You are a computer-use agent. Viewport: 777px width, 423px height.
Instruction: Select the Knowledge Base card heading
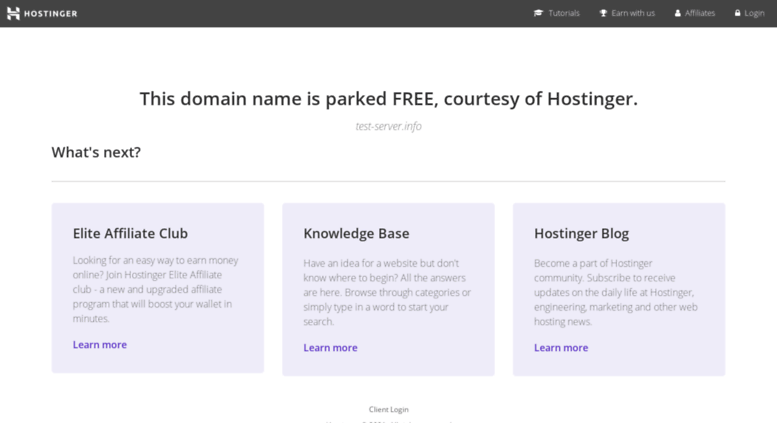[x=356, y=233]
